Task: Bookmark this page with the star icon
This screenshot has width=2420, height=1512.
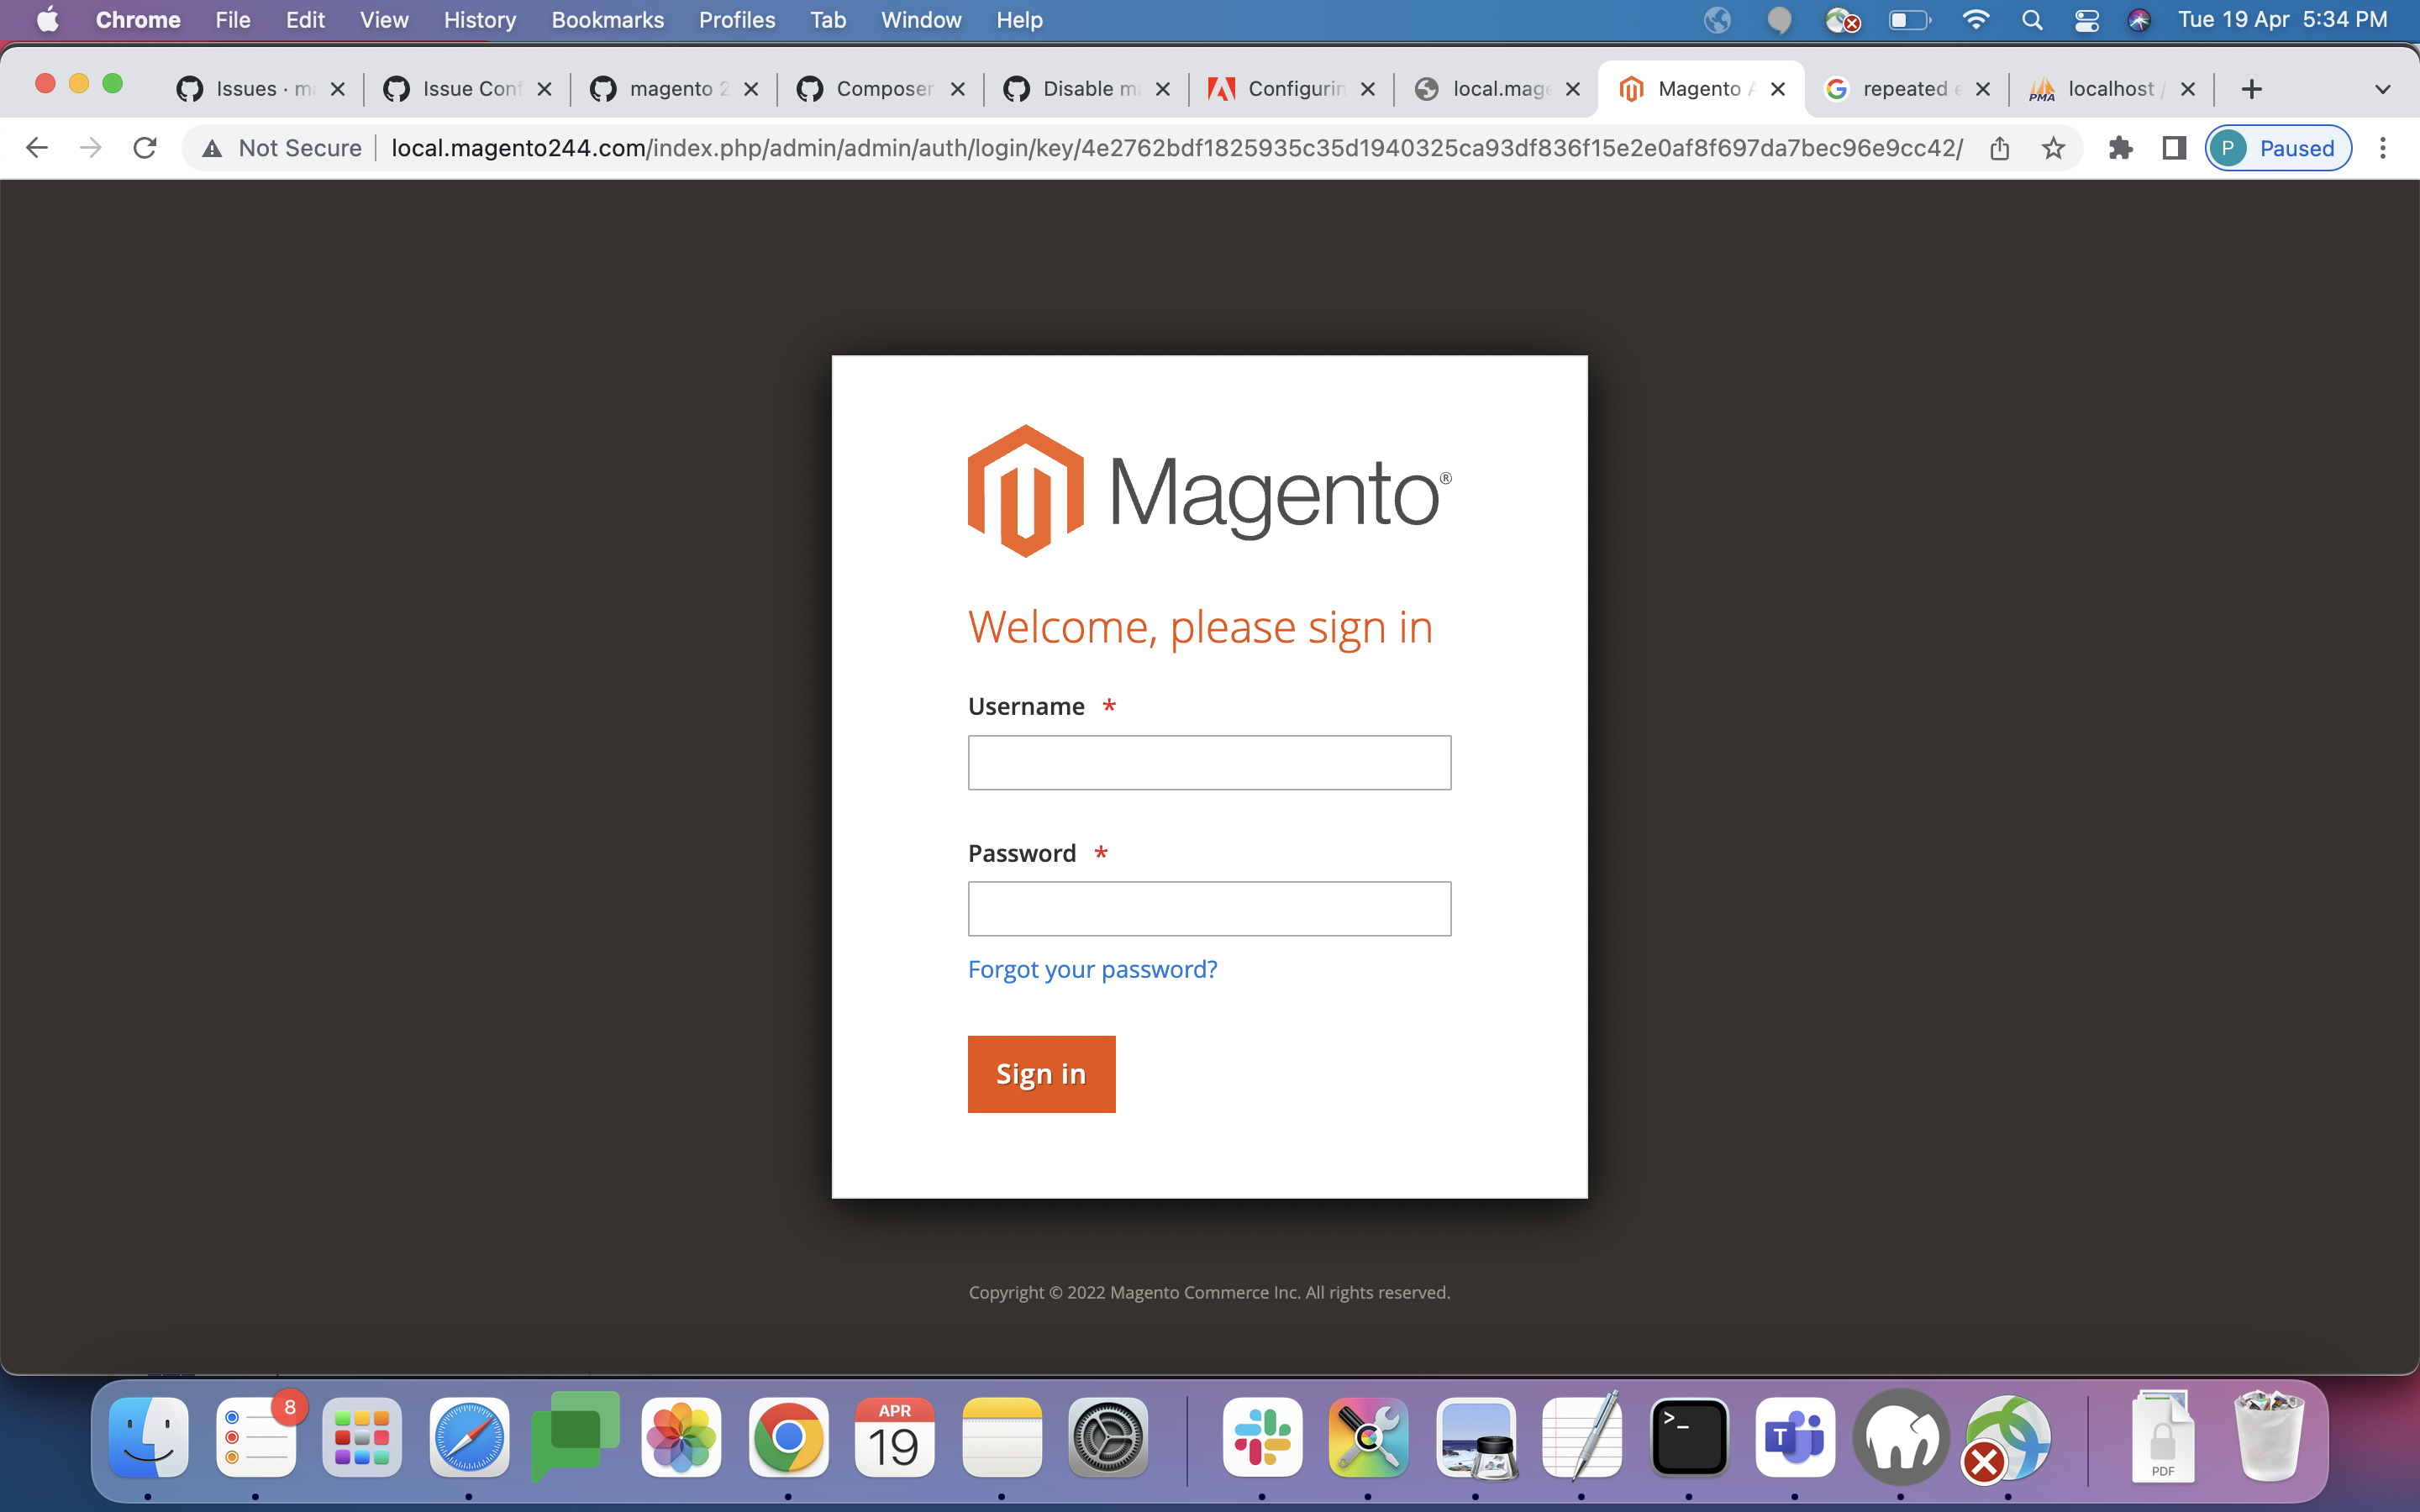Action: coord(2054,147)
